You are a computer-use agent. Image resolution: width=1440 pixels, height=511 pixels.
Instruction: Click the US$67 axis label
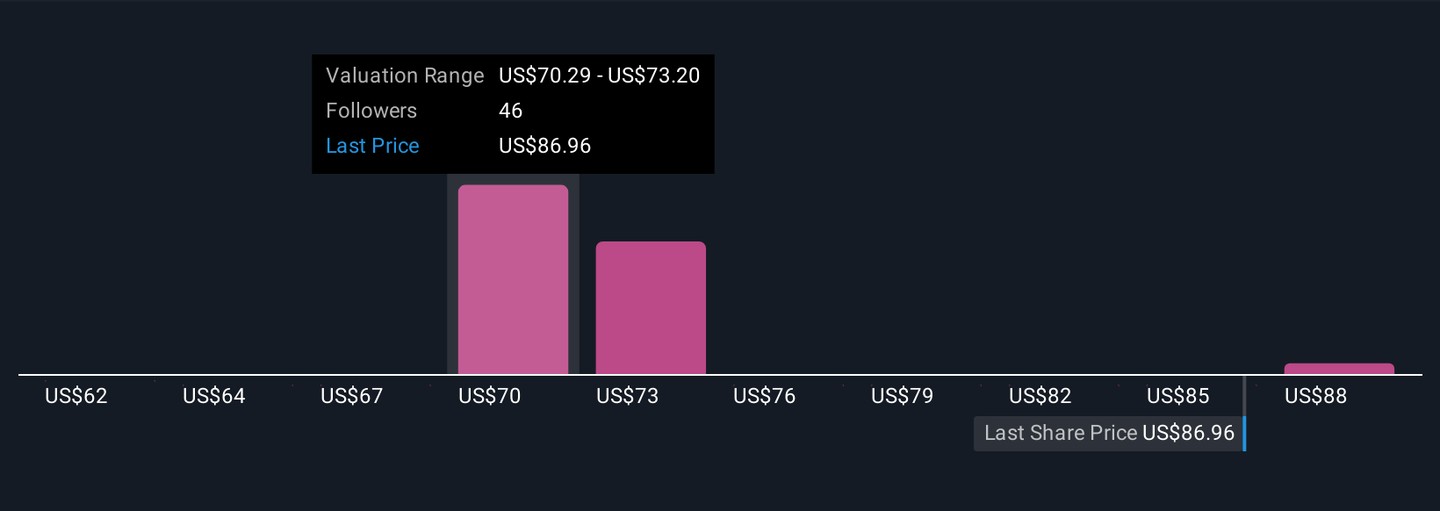[352, 396]
